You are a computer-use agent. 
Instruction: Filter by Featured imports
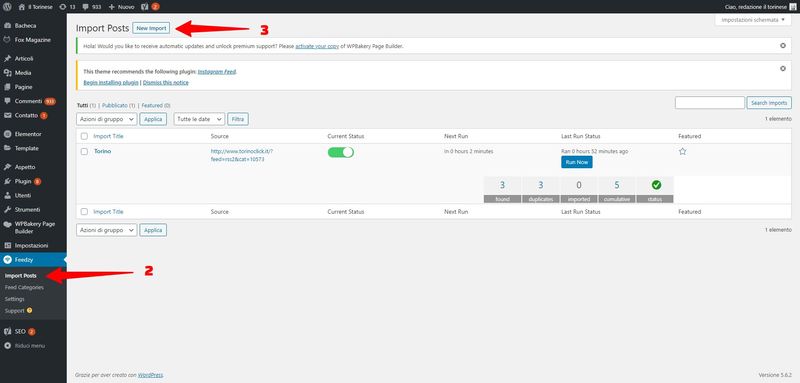(x=152, y=105)
